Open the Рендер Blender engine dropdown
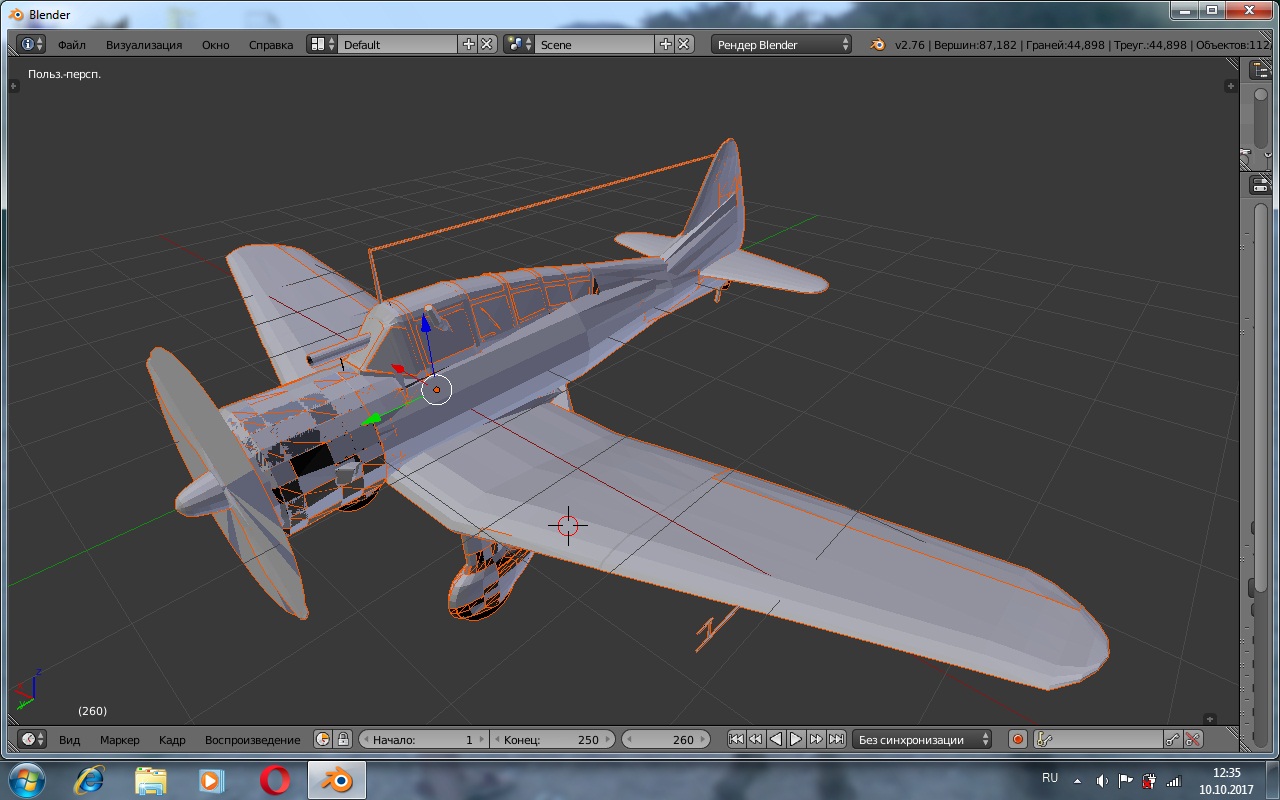 (x=782, y=44)
